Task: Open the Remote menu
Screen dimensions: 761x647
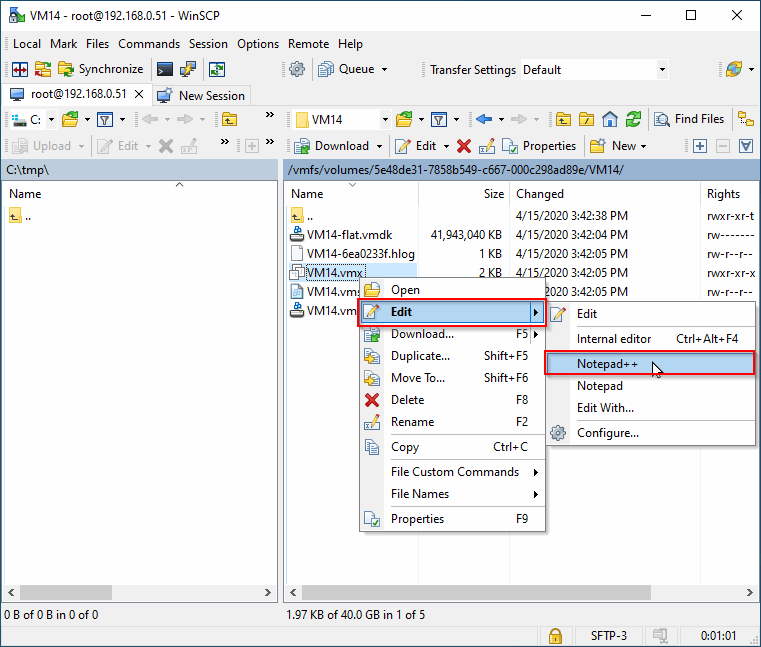Action: pos(308,44)
